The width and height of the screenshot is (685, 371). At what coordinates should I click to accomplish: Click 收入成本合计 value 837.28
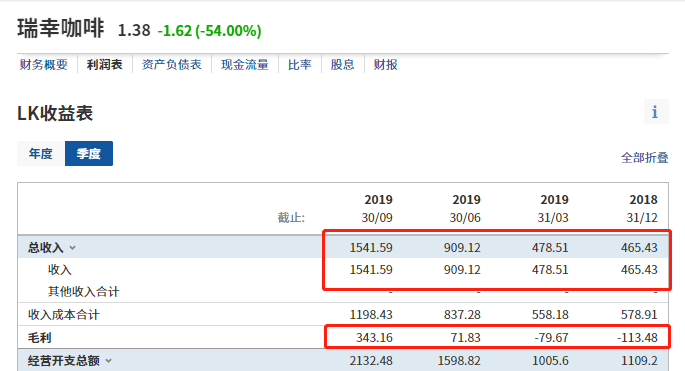point(462,315)
